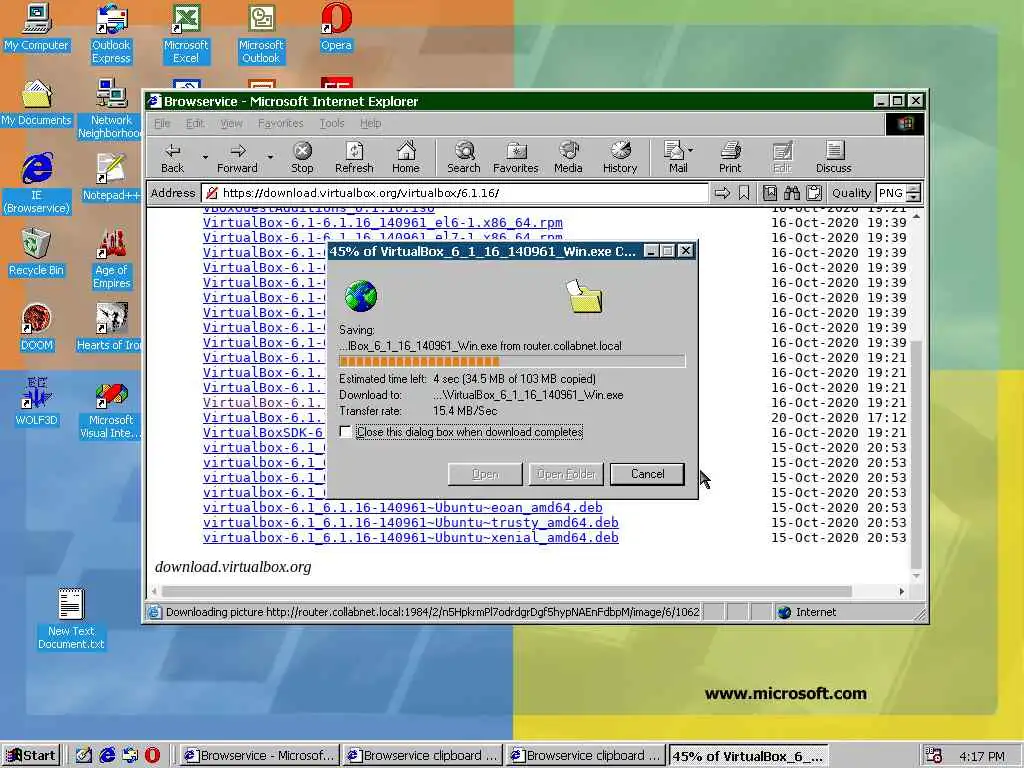Go to the Home page
1024x768 pixels.
click(406, 157)
